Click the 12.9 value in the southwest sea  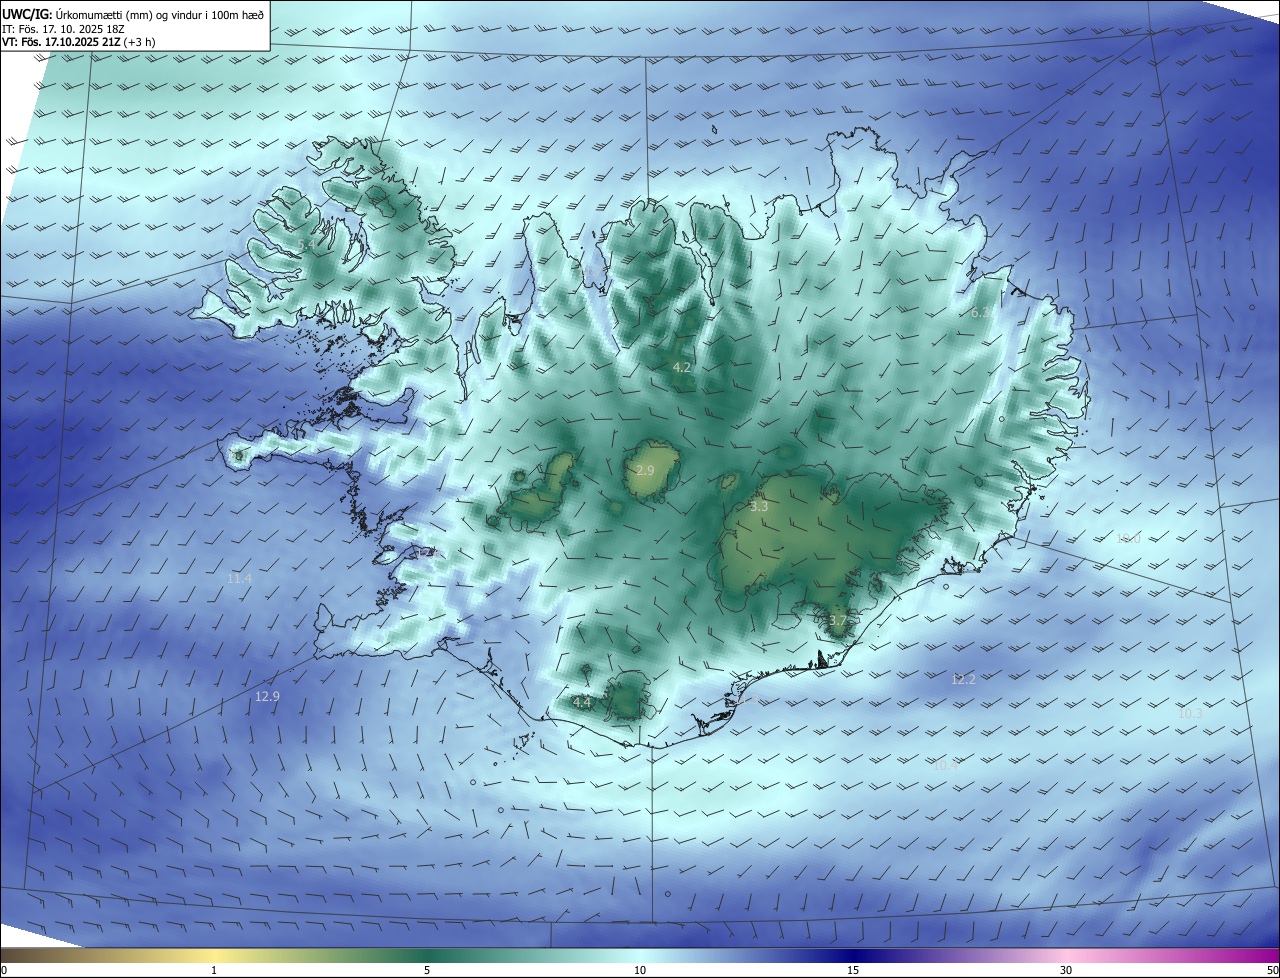[267, 697]
